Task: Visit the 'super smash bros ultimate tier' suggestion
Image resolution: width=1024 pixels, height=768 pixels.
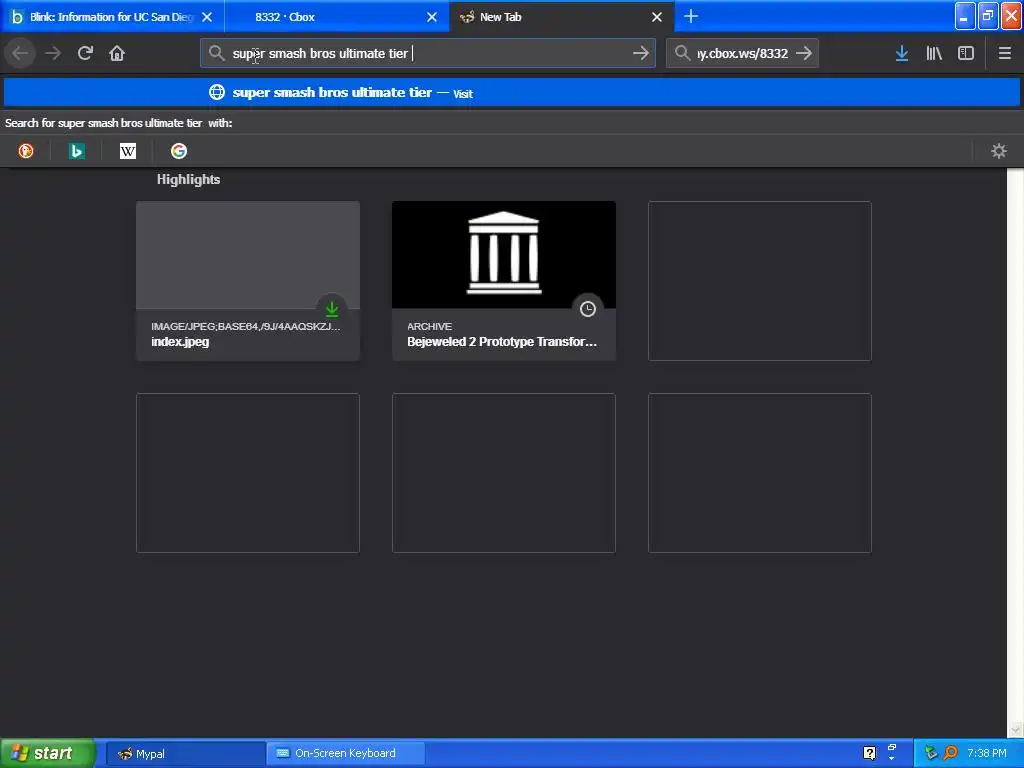Action: 511,92
